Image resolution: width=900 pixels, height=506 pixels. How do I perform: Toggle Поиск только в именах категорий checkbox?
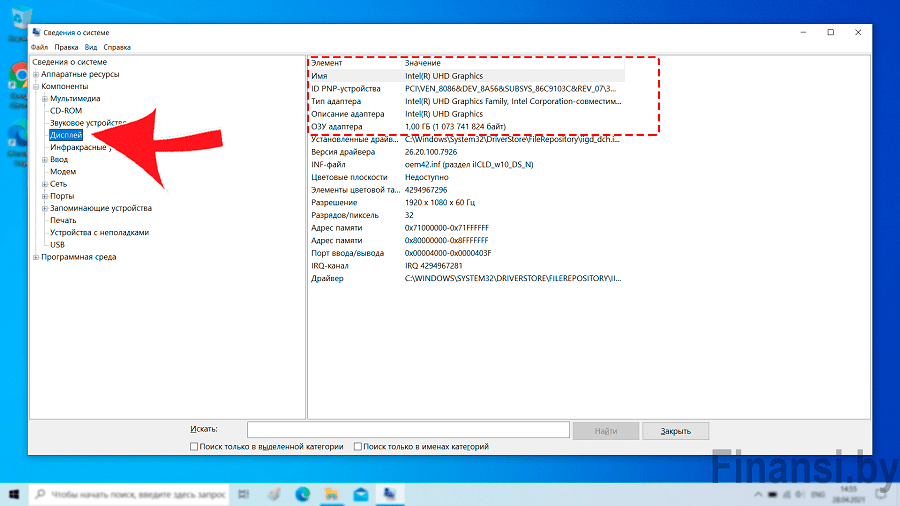coord(358,446)
